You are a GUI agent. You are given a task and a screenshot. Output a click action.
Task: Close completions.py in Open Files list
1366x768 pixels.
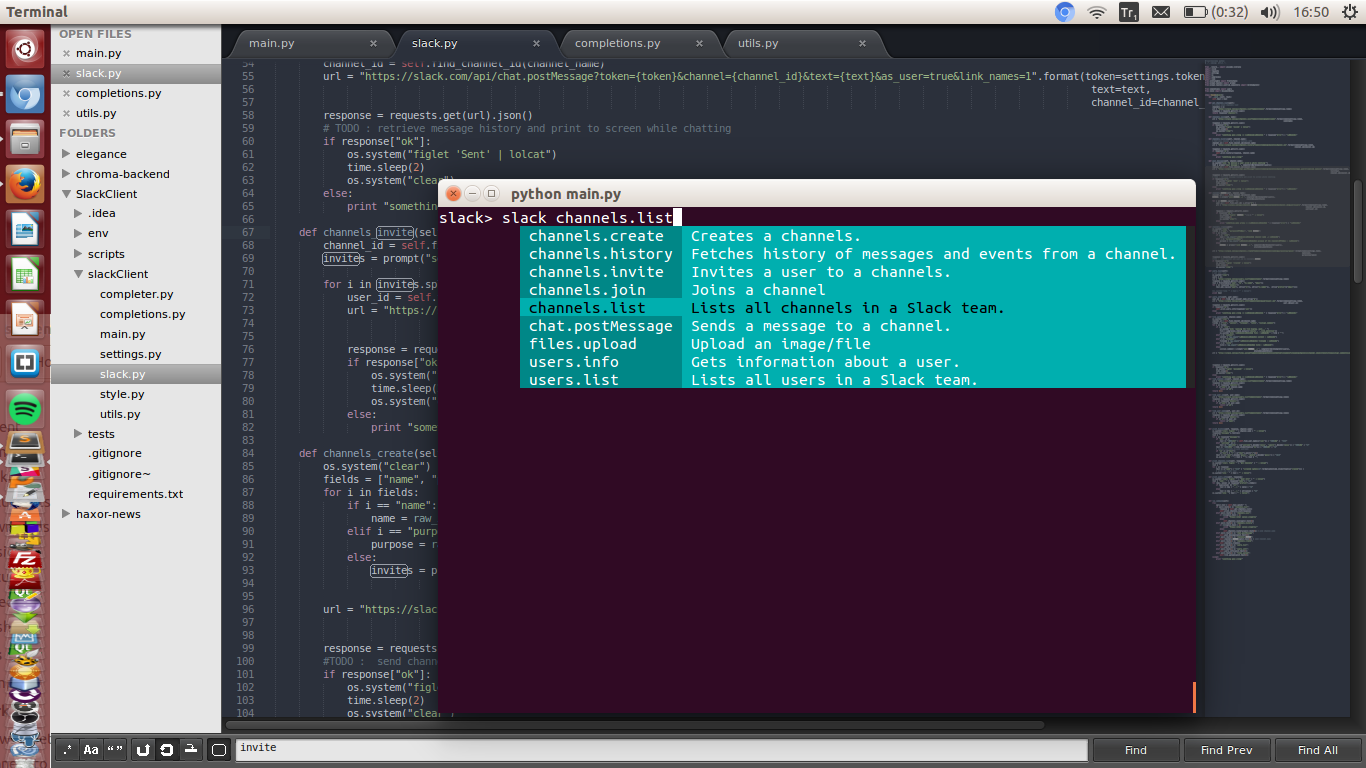pos(66,93)
